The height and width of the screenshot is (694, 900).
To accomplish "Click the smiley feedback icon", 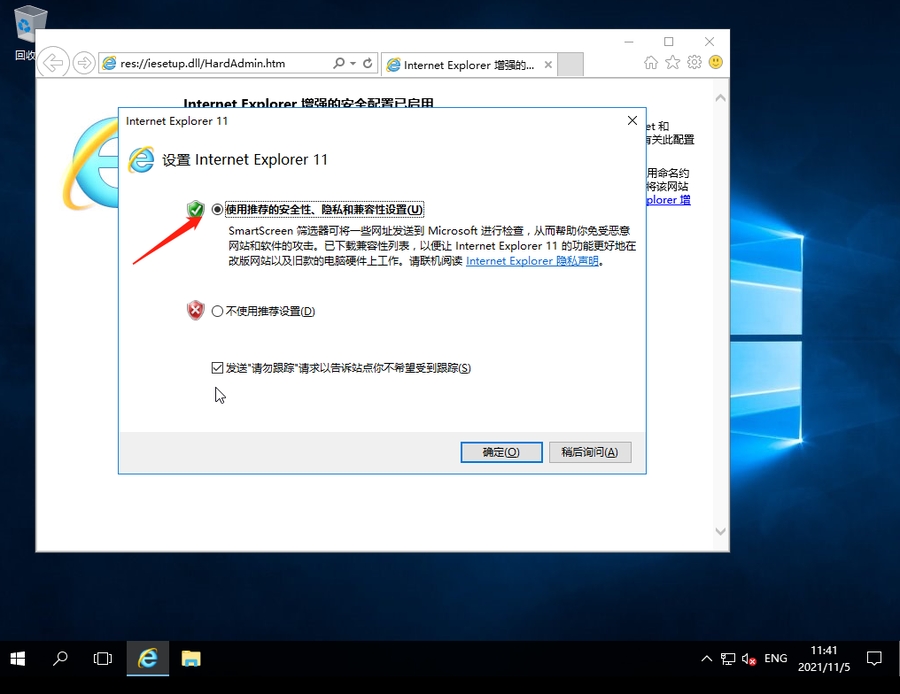I will 715,62.
